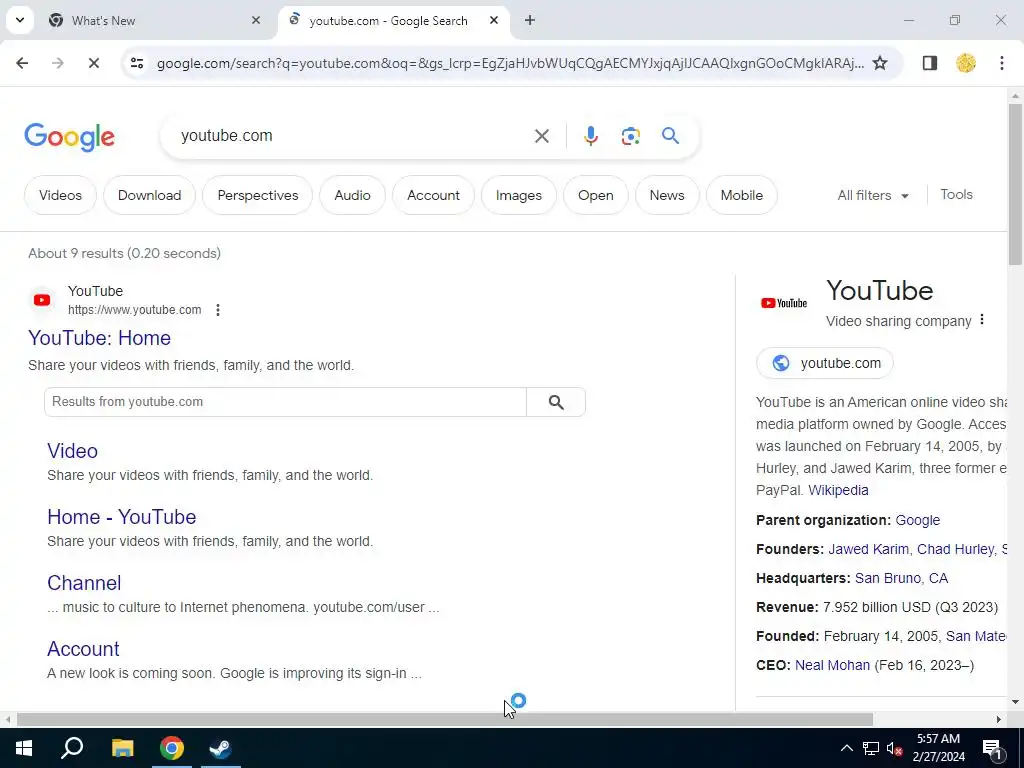Click the Google logo
The width and height of the screenshot is (1024, 768).
[x=69, y=137]
